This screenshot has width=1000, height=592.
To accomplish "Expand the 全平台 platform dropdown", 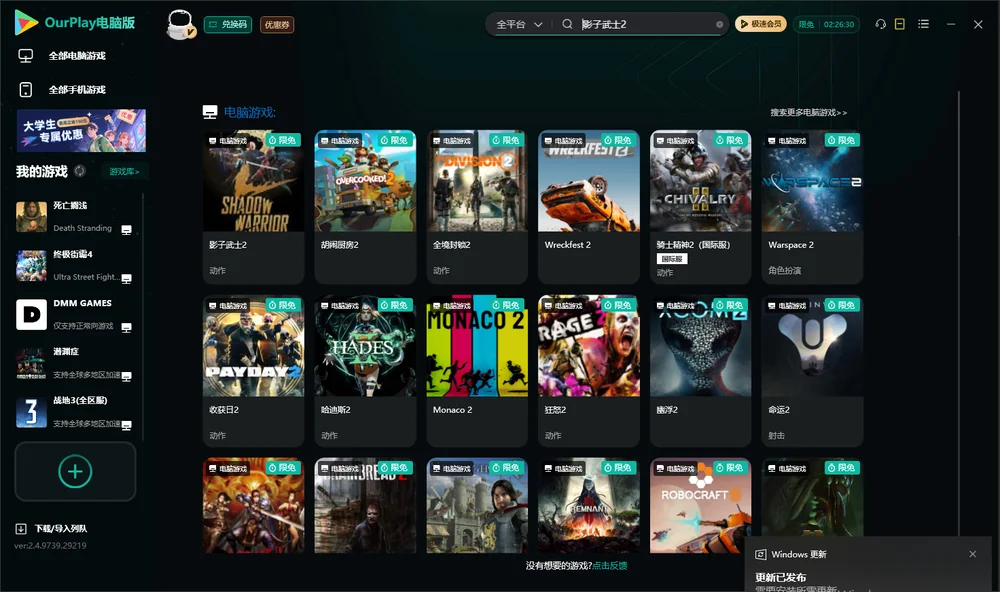I will click(519, 24).
